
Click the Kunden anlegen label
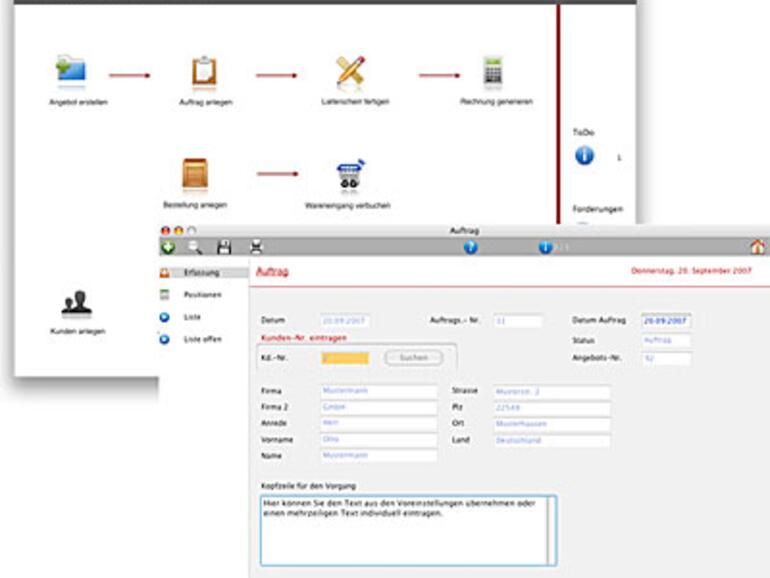click(78, 331)
